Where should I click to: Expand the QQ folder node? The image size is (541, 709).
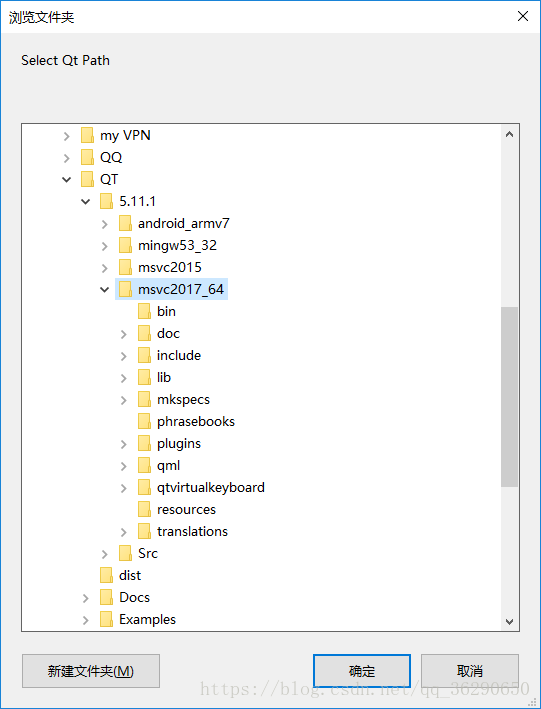coord(67,158)
